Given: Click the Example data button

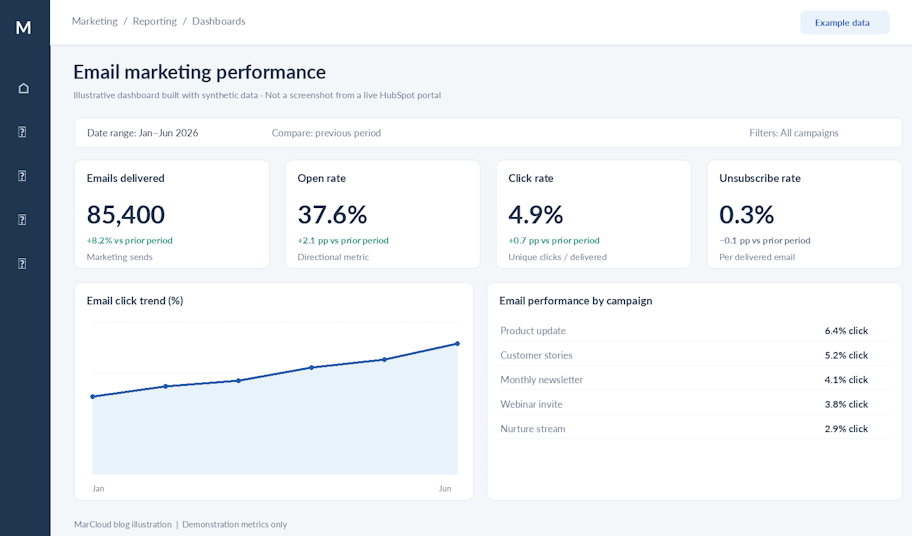Looking at the screenshot, I should pos(845,23).
